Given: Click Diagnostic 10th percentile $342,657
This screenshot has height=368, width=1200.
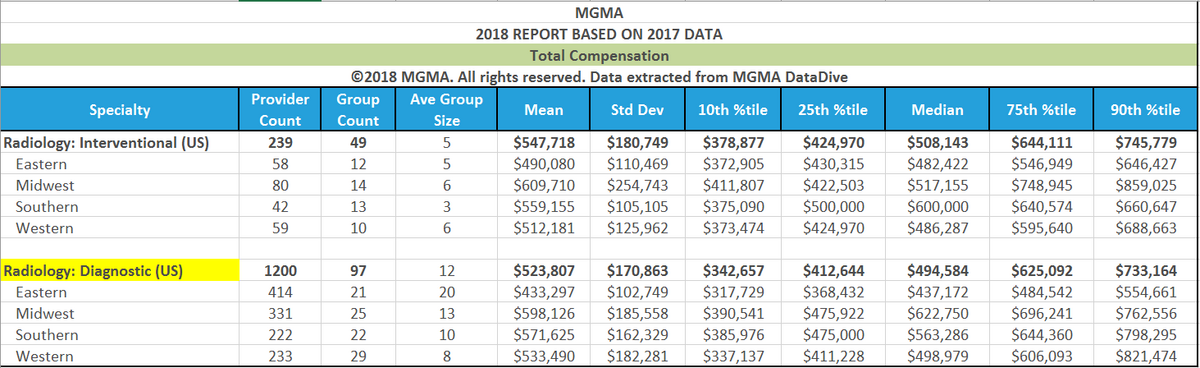Looking at the screenshot, I should 735,270.
